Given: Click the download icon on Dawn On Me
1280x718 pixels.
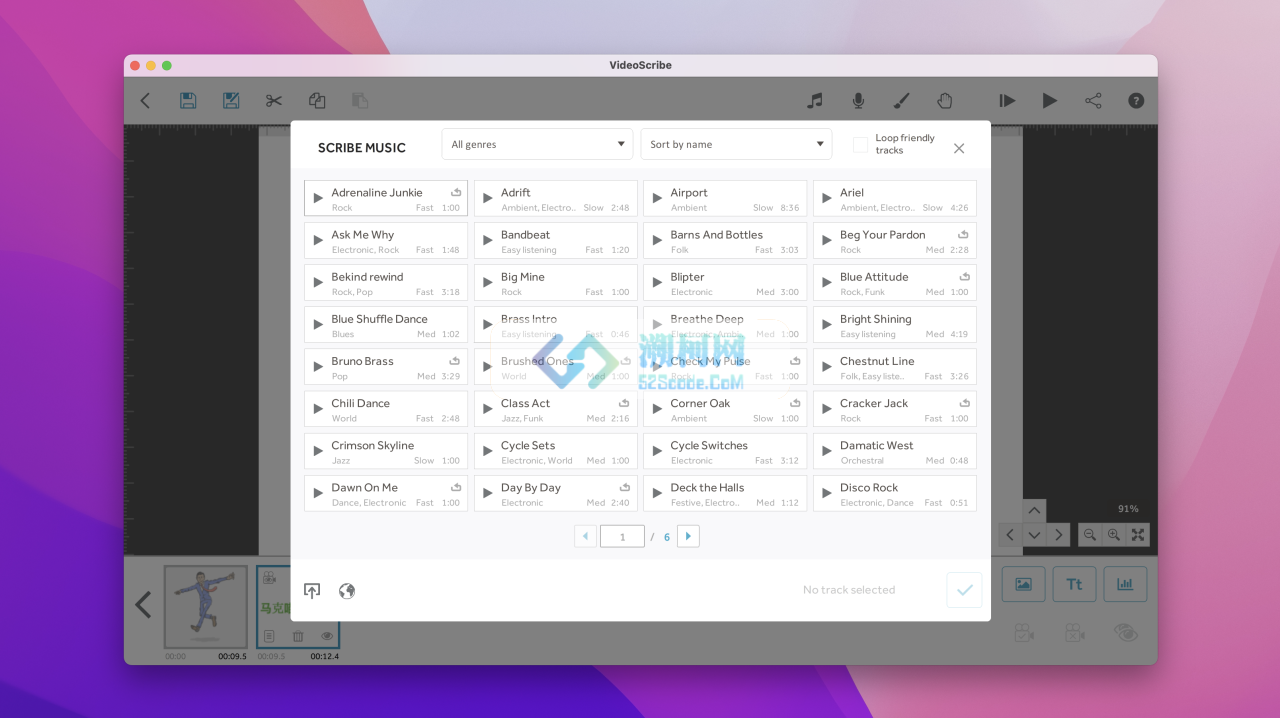Looking at the screenshot, I should point(456,487).
